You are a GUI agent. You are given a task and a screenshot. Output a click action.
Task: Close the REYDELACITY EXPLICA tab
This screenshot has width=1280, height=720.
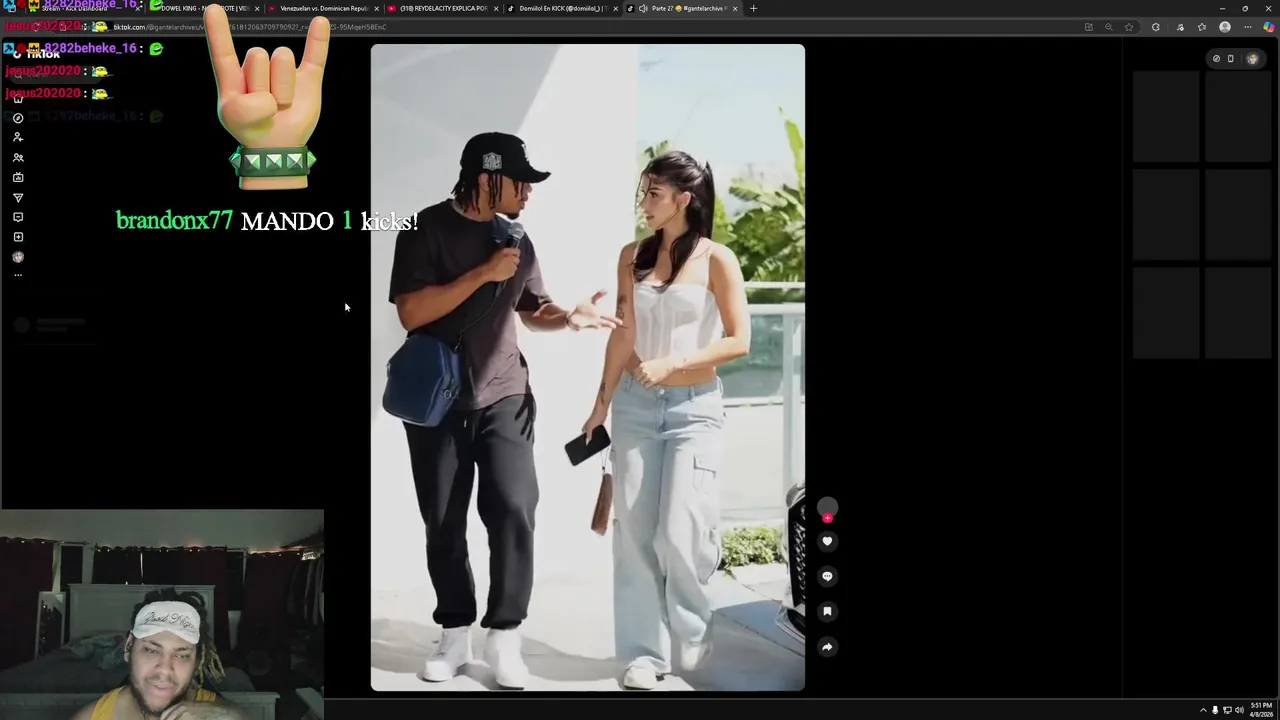coord(496,8)
